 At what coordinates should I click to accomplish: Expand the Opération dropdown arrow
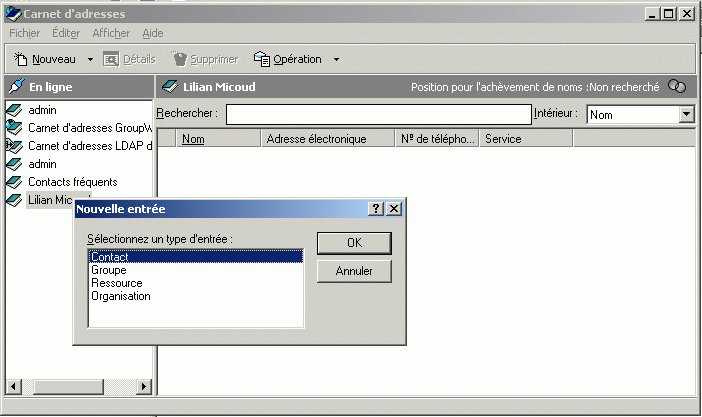(336, 60)
